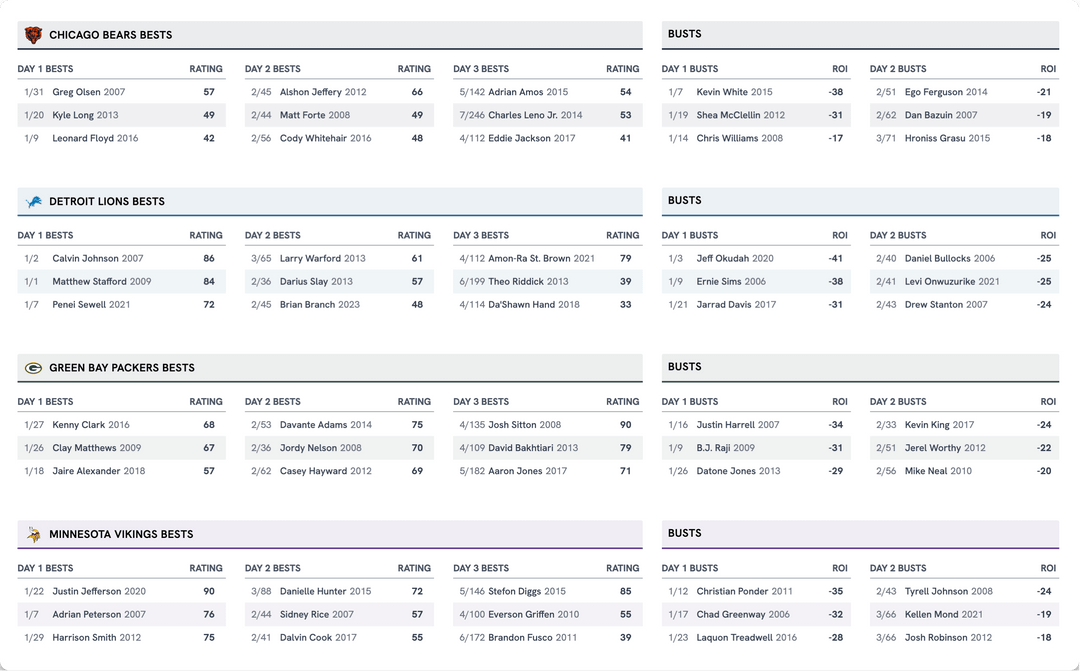Click Matthew Stafford 2009 row
The height and width of the screenshot is (671, 1080).
coord(101,282)
